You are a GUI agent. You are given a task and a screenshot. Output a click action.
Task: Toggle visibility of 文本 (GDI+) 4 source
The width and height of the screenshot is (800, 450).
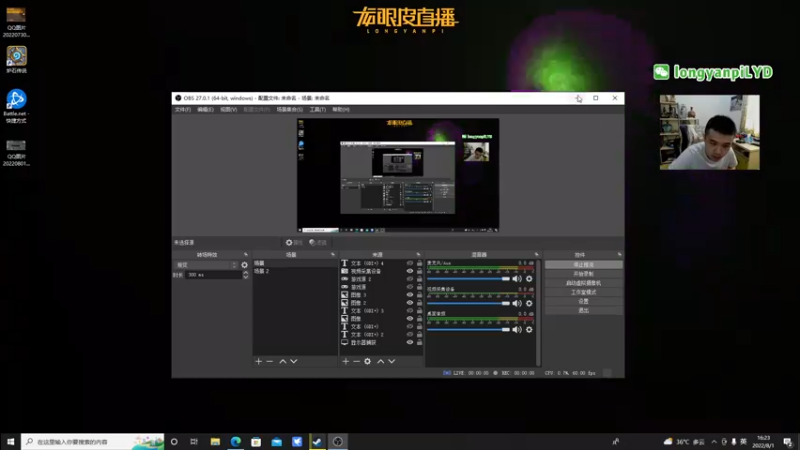410,263
